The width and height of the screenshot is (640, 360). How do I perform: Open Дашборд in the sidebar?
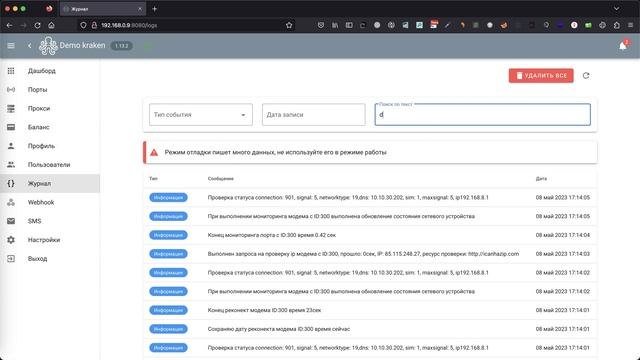[x=42, y=71]
